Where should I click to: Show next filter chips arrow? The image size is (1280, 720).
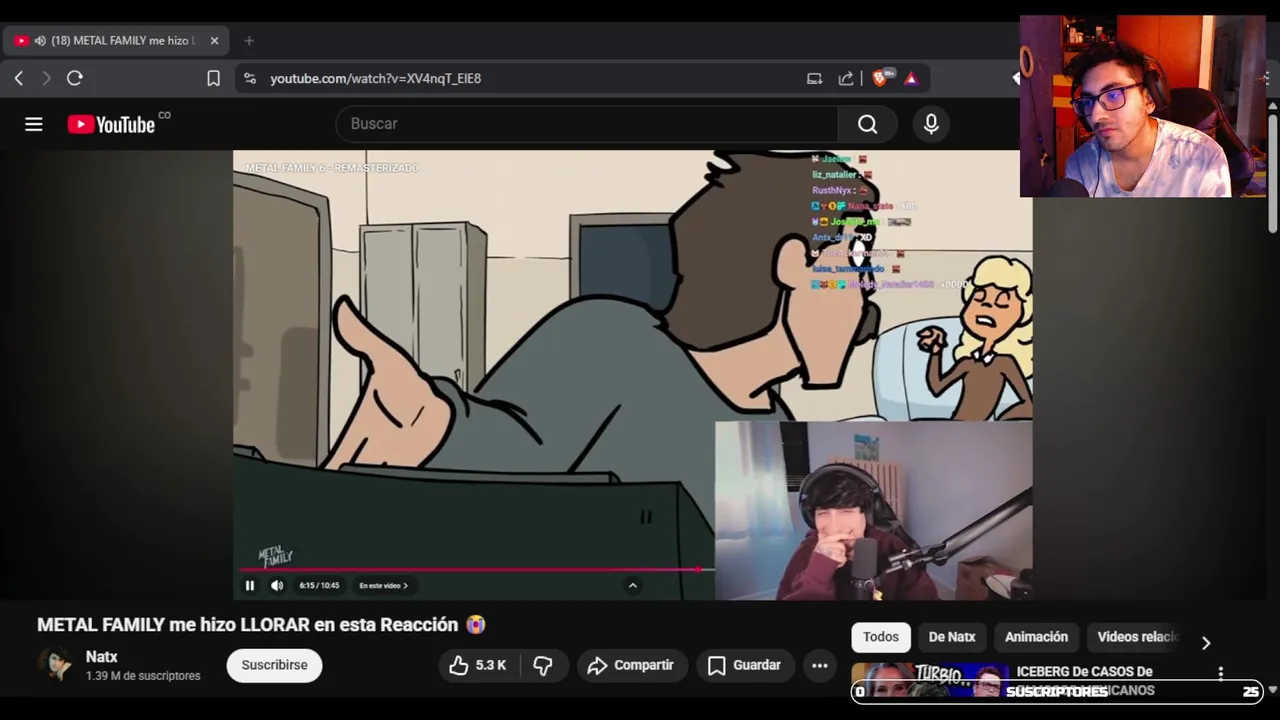pyautogui.click(x=1206, y=643)
